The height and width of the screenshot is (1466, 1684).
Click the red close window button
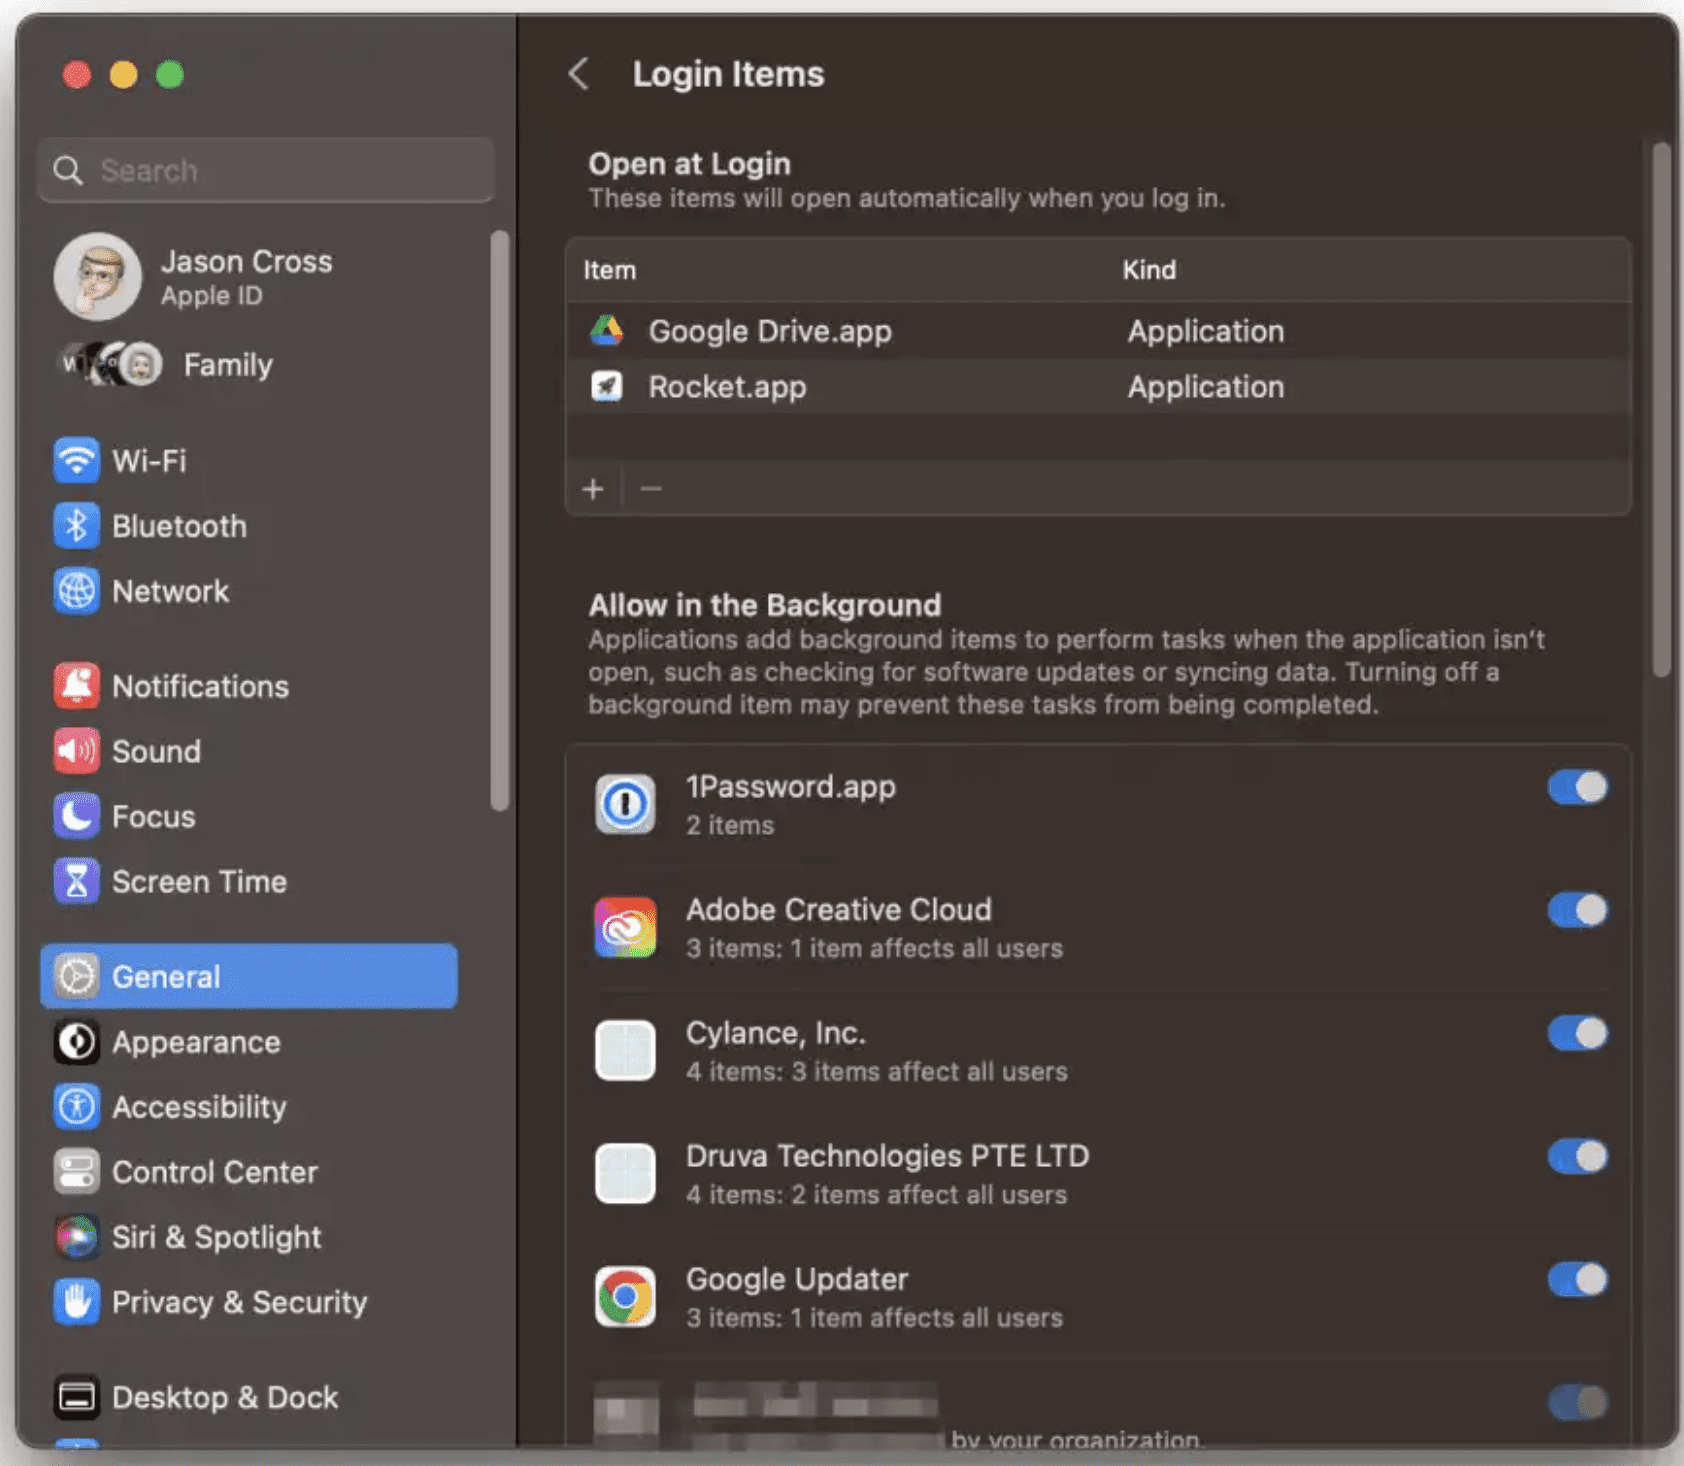point(77,75)
